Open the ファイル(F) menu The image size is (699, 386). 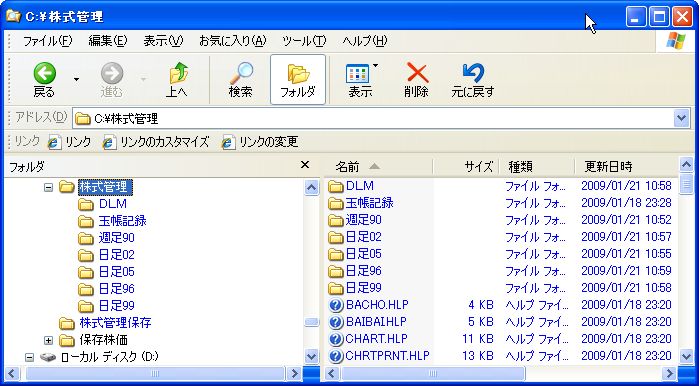pos(47,41)
